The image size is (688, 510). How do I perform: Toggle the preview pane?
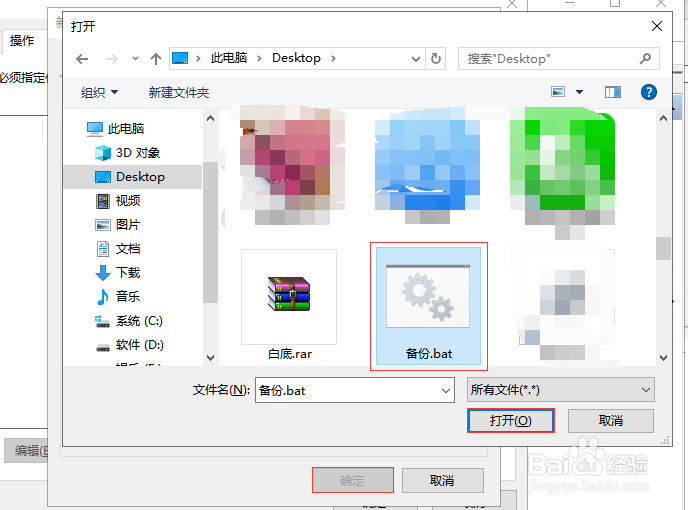pyautogui.click(x=613, y=92)
